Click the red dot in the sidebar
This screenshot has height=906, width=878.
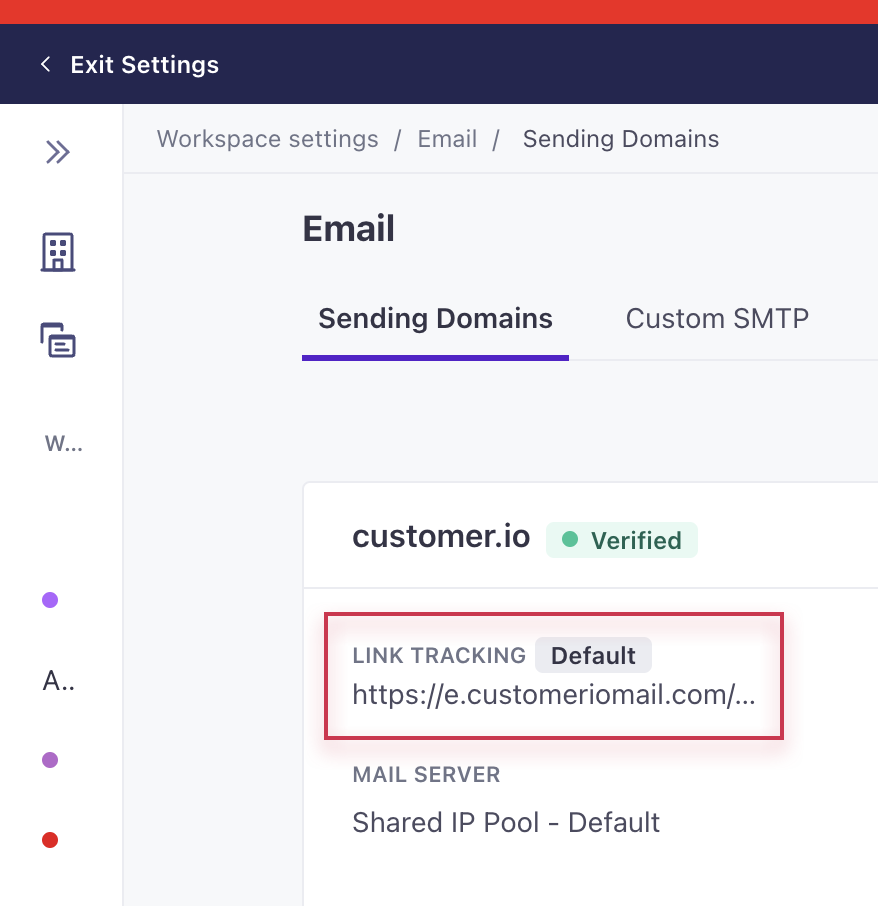[50, 840]
